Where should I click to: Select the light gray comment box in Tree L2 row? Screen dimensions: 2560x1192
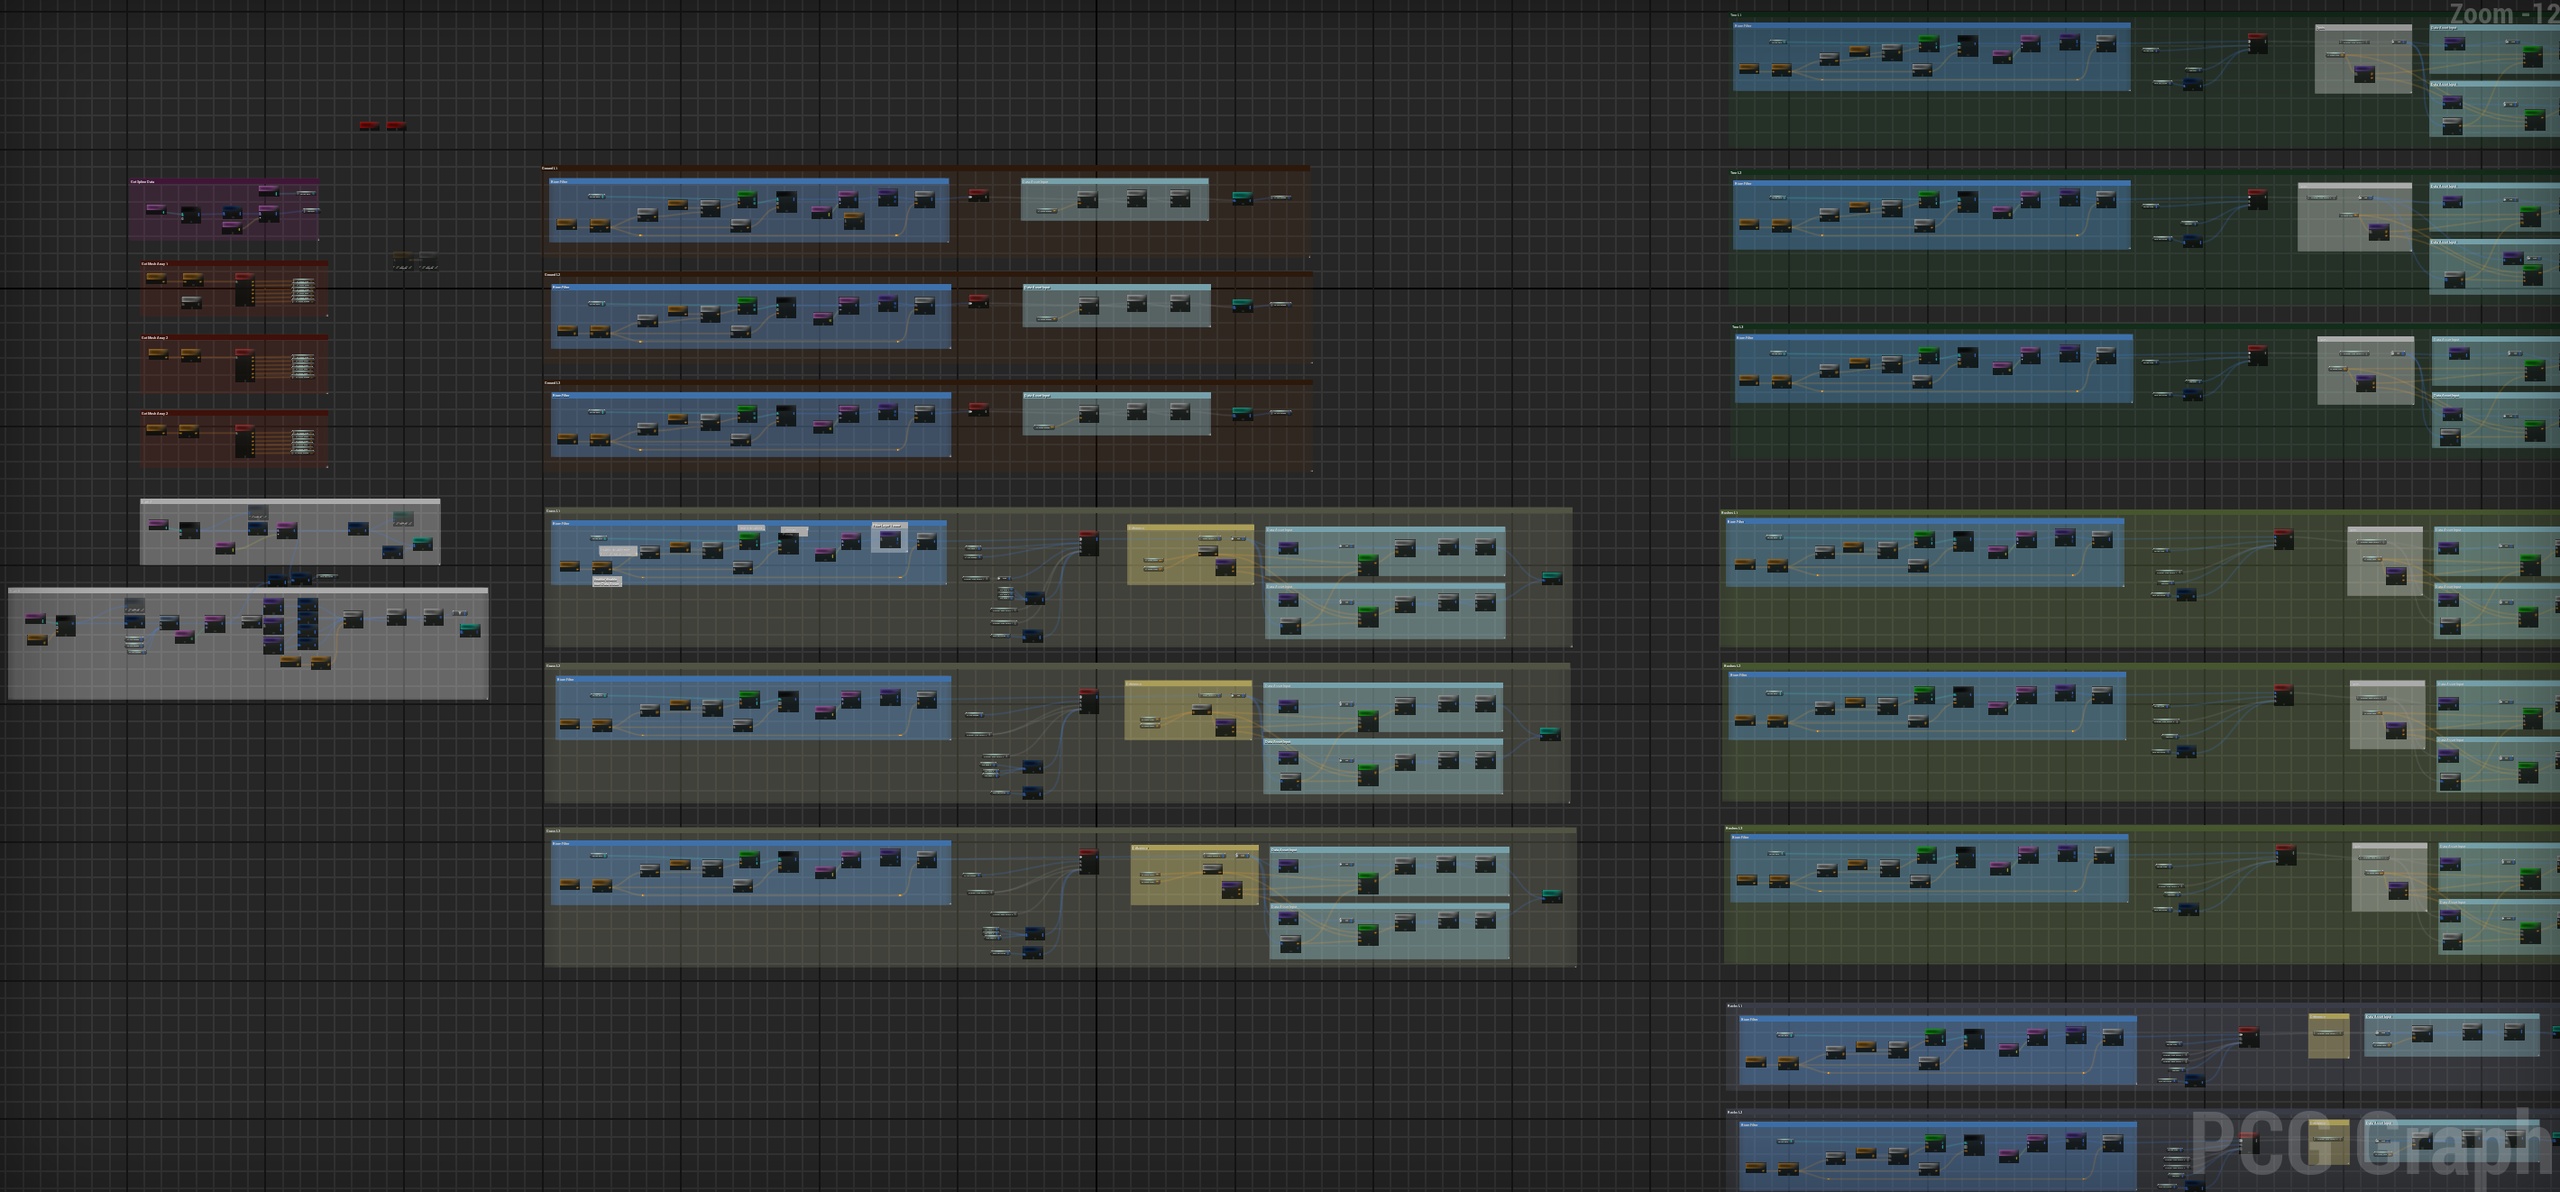pos(2355,216)
